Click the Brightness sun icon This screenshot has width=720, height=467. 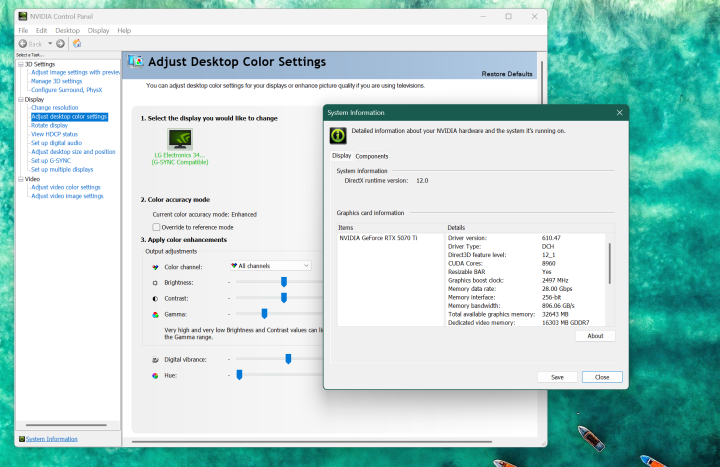click(x=155, y=283)
